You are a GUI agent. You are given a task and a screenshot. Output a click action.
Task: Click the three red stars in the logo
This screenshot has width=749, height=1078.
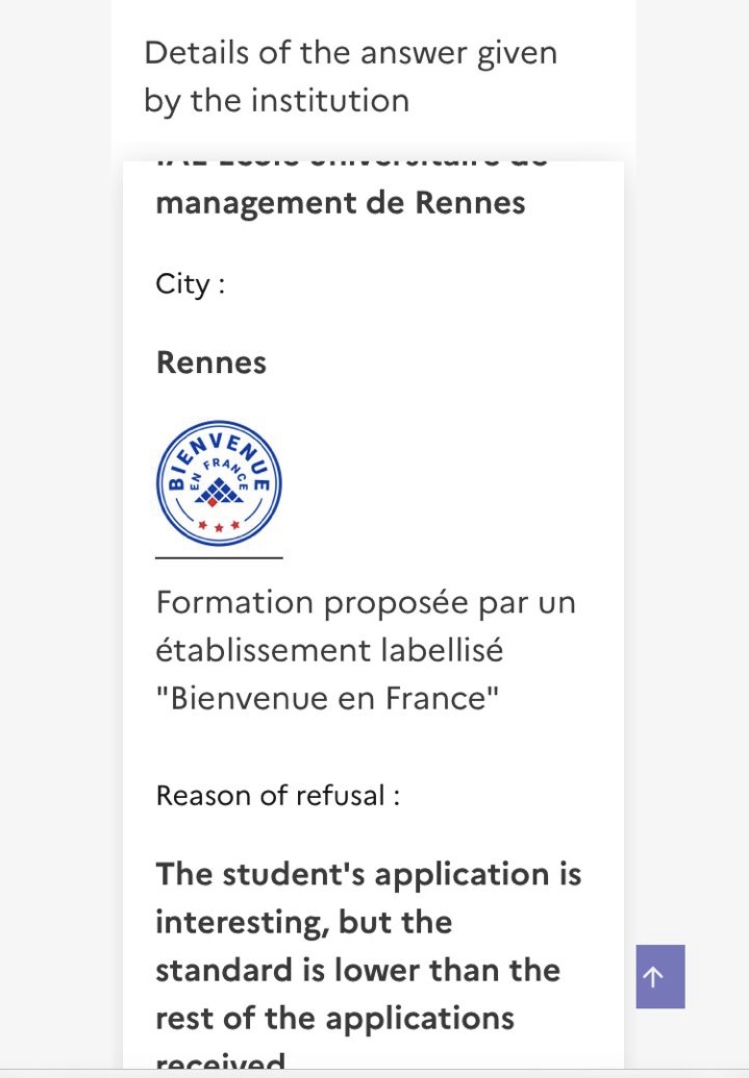point(219,525)
